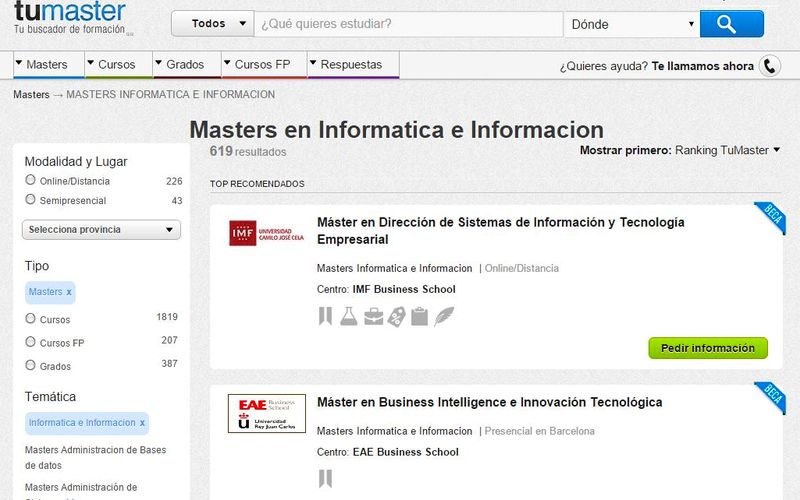Viewport: 800px width, 500px height.
Task: Click Pedir información green button
Action: coord(708,348)
